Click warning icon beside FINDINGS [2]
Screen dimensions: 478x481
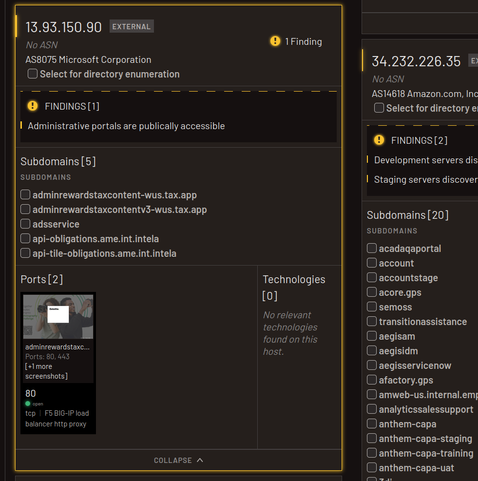tap(379, 140)
